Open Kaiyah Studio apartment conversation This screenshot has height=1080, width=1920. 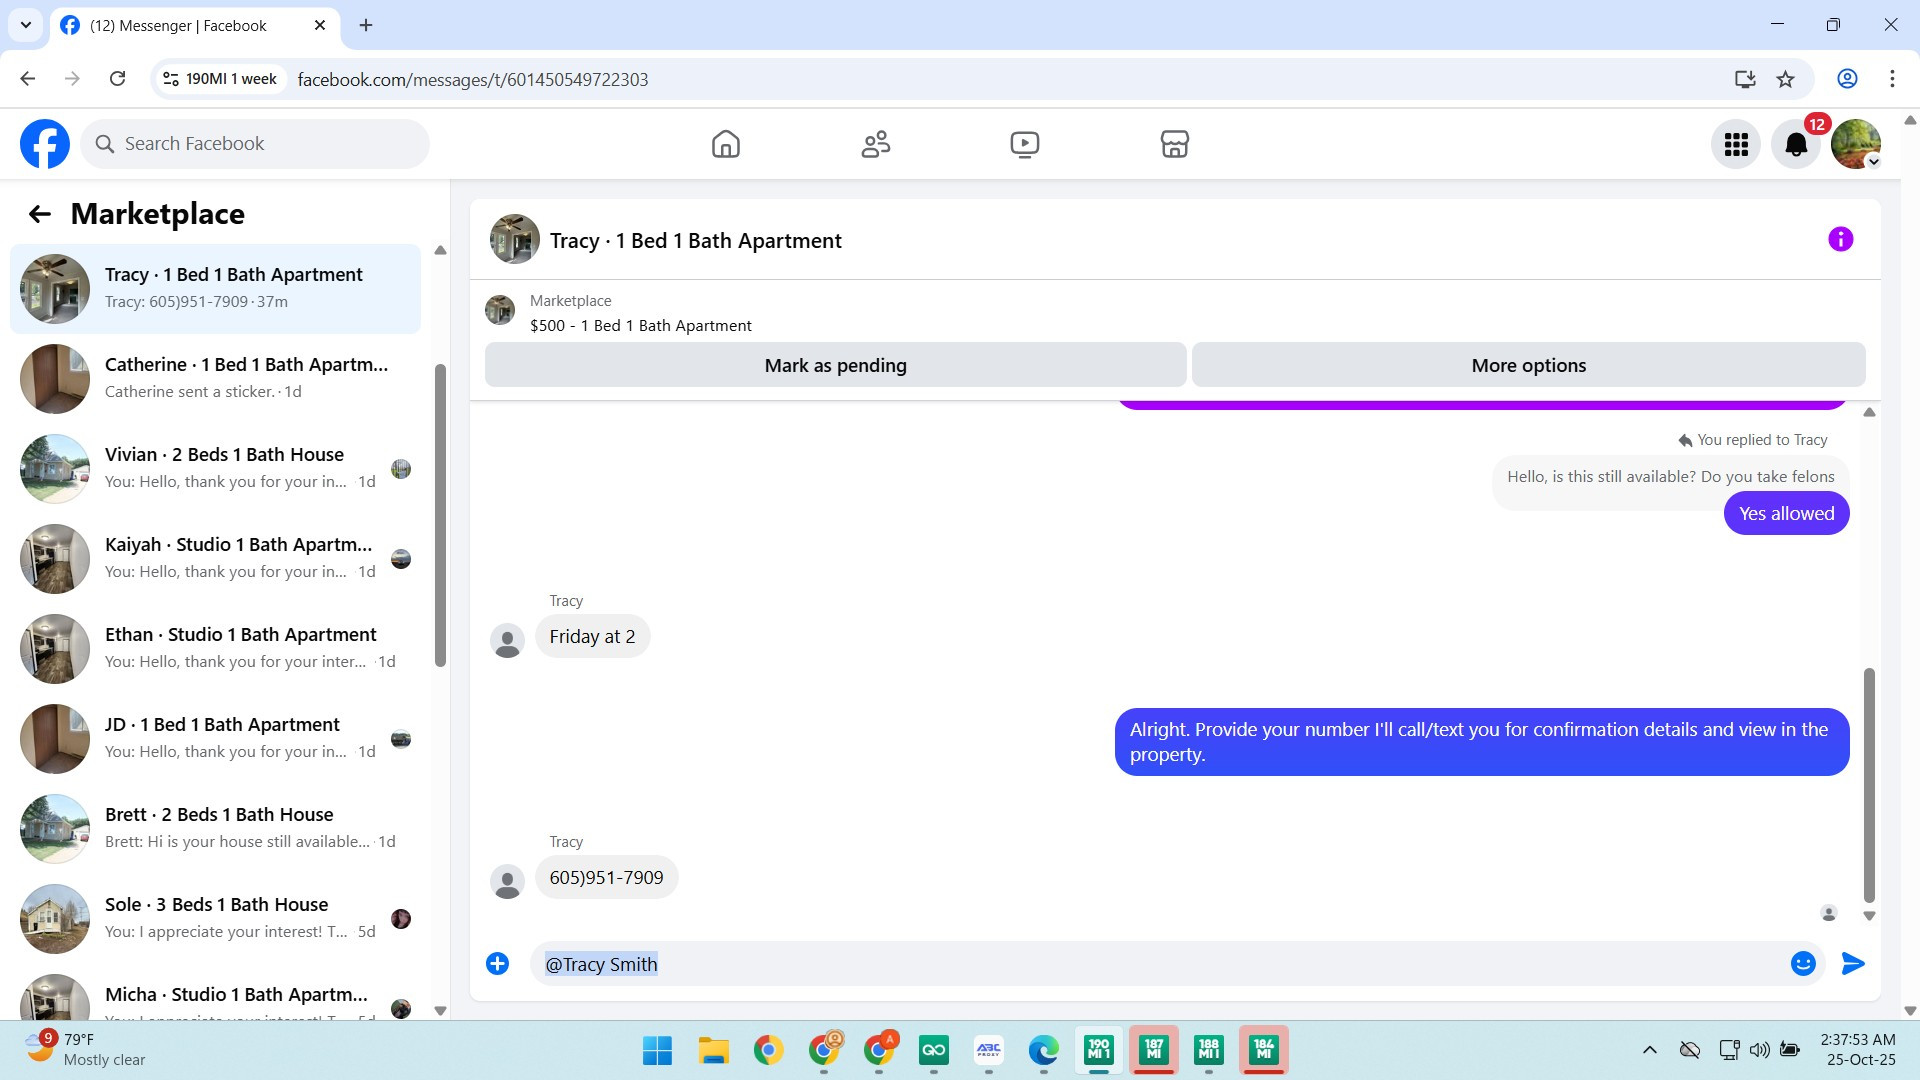tap(215, 559)
